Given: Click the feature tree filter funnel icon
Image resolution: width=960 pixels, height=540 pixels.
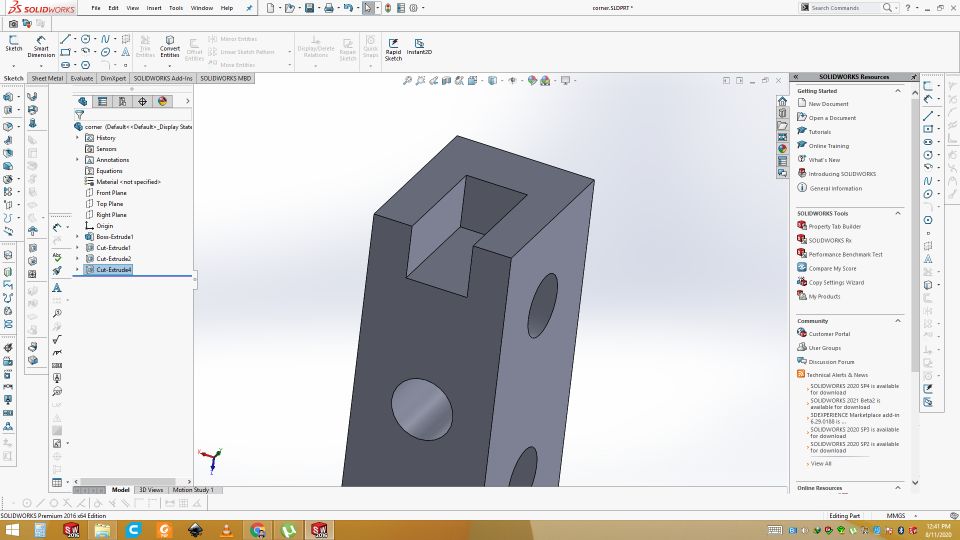Looking at the screenshot, I should (x=80, y=114).
